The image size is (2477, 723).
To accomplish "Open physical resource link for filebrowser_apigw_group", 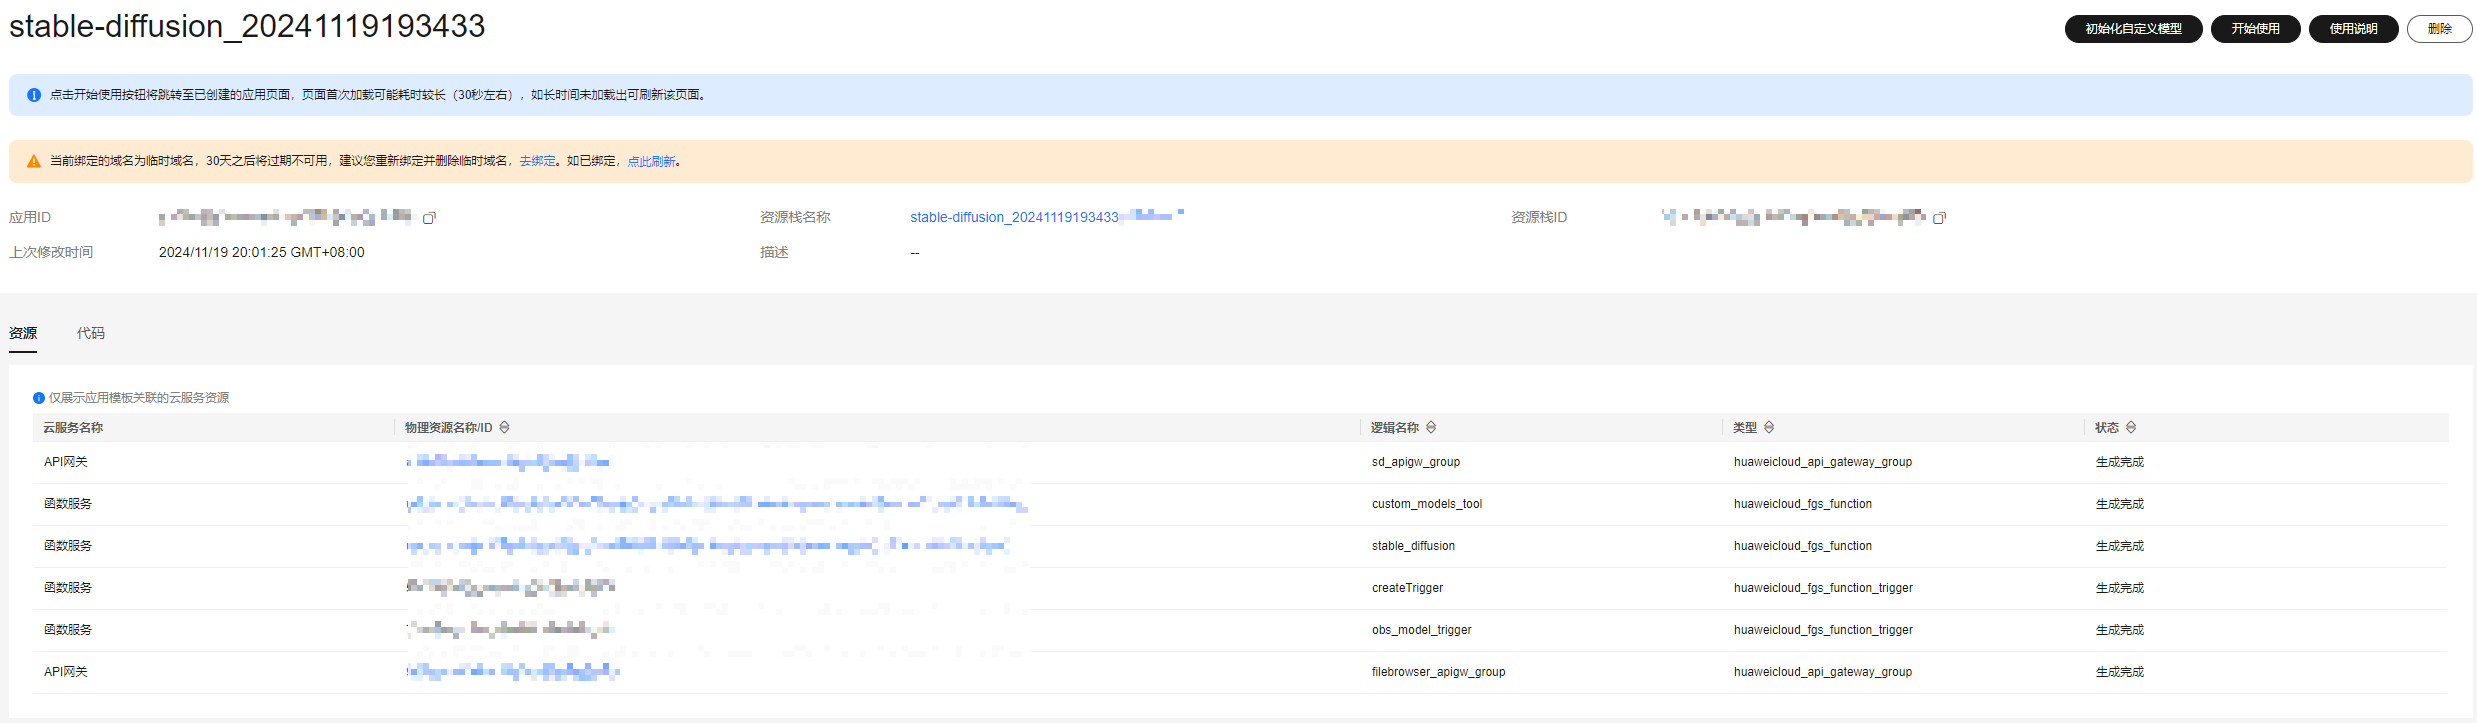I will coord(513,672).
